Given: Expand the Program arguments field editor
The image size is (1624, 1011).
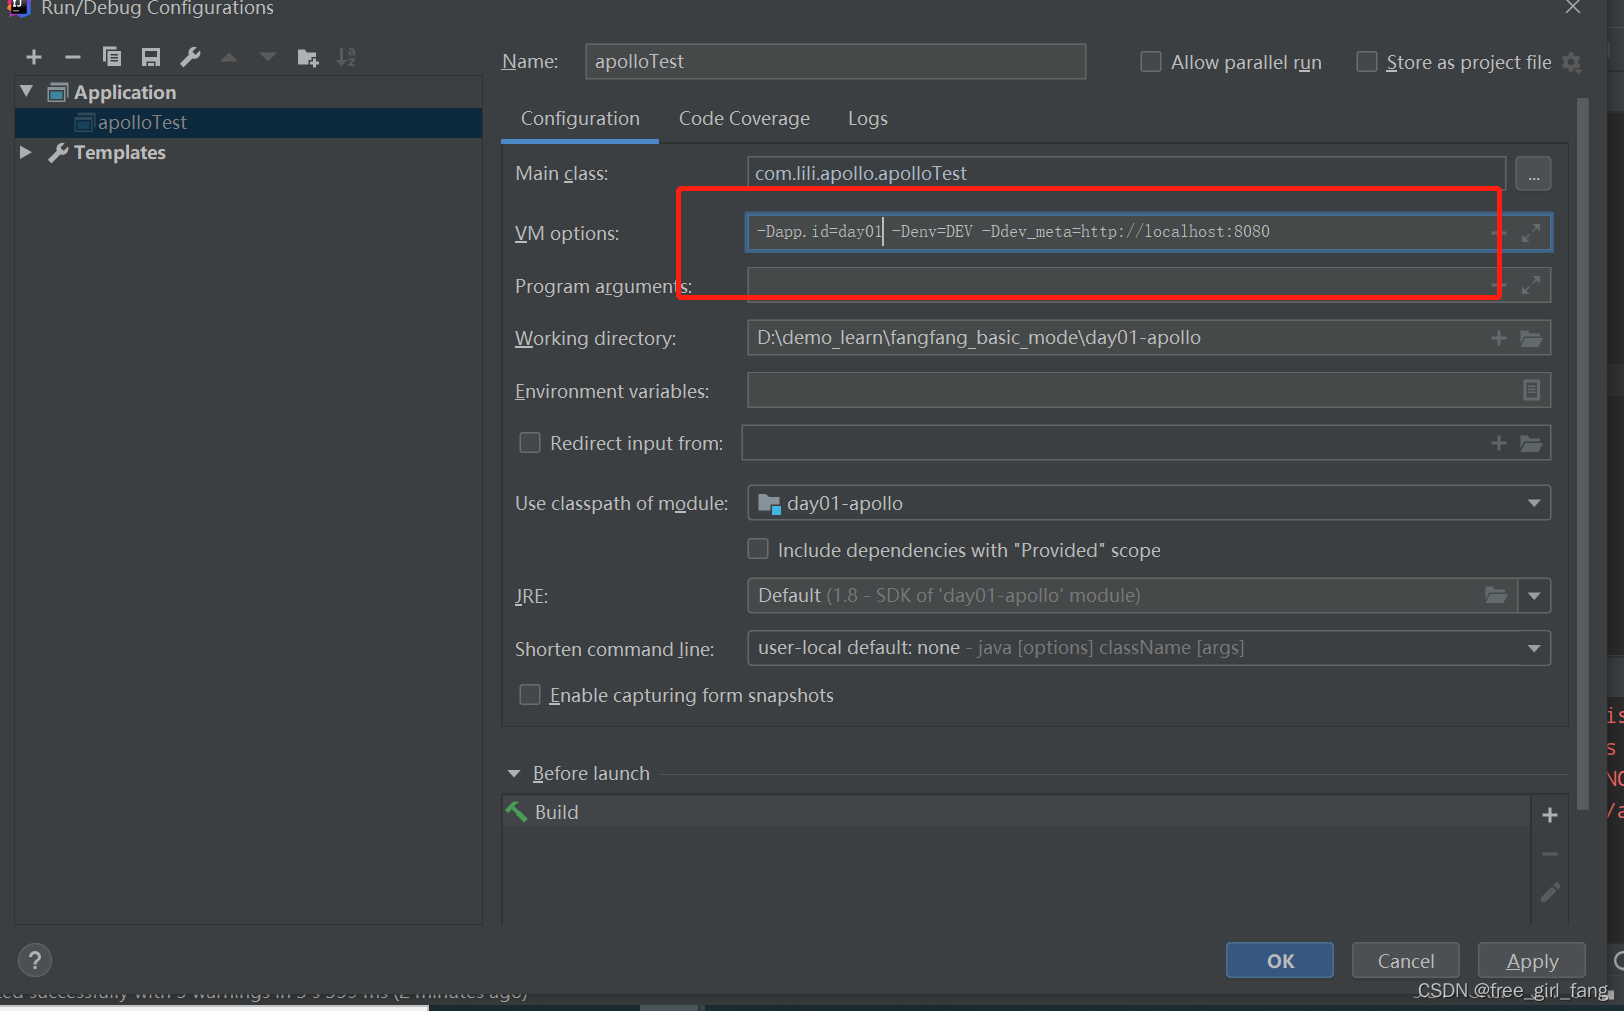Looking at the screenshot, I should (x=1530, y=286).
